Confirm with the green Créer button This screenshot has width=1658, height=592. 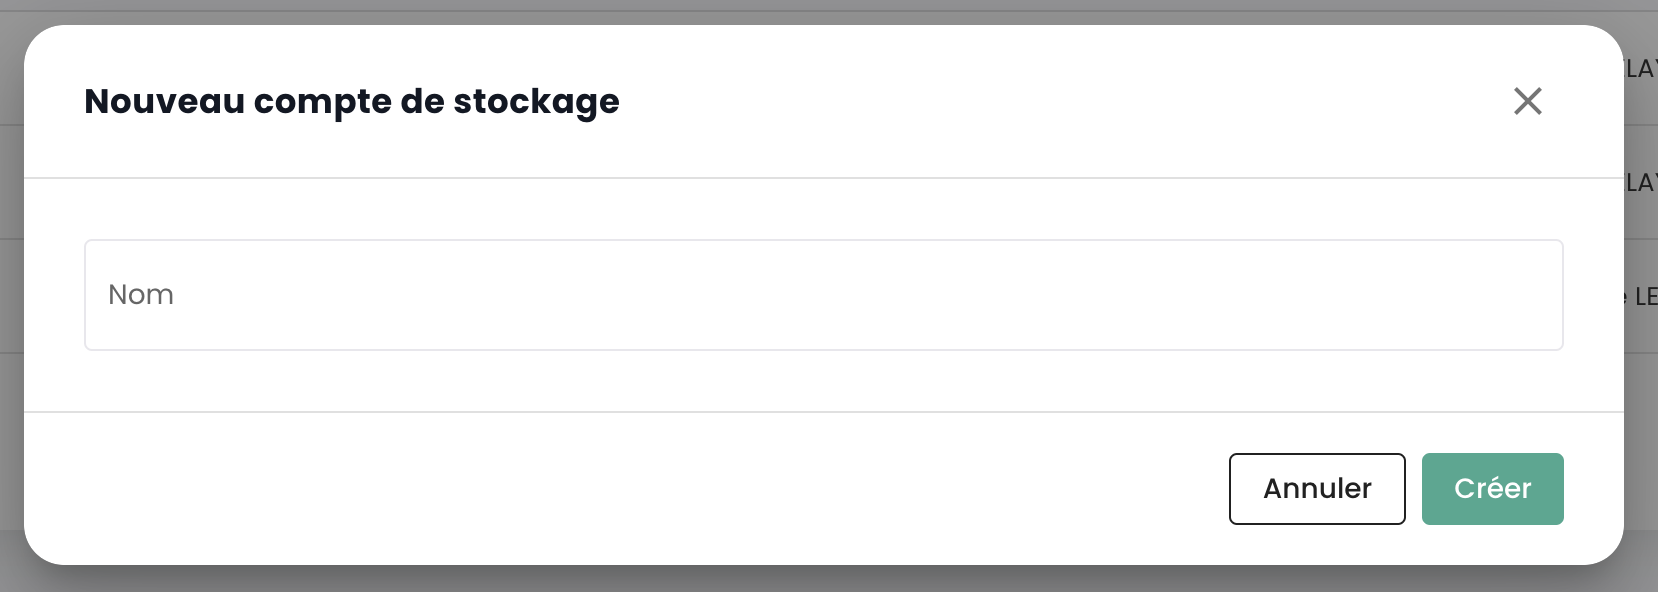point(1492,489)
